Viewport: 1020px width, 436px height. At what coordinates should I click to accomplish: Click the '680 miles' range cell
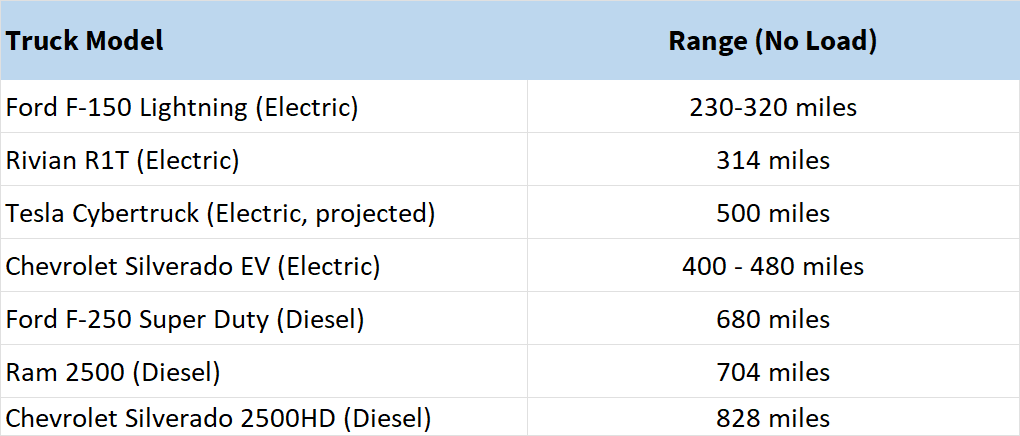click(x=773, y=319)
